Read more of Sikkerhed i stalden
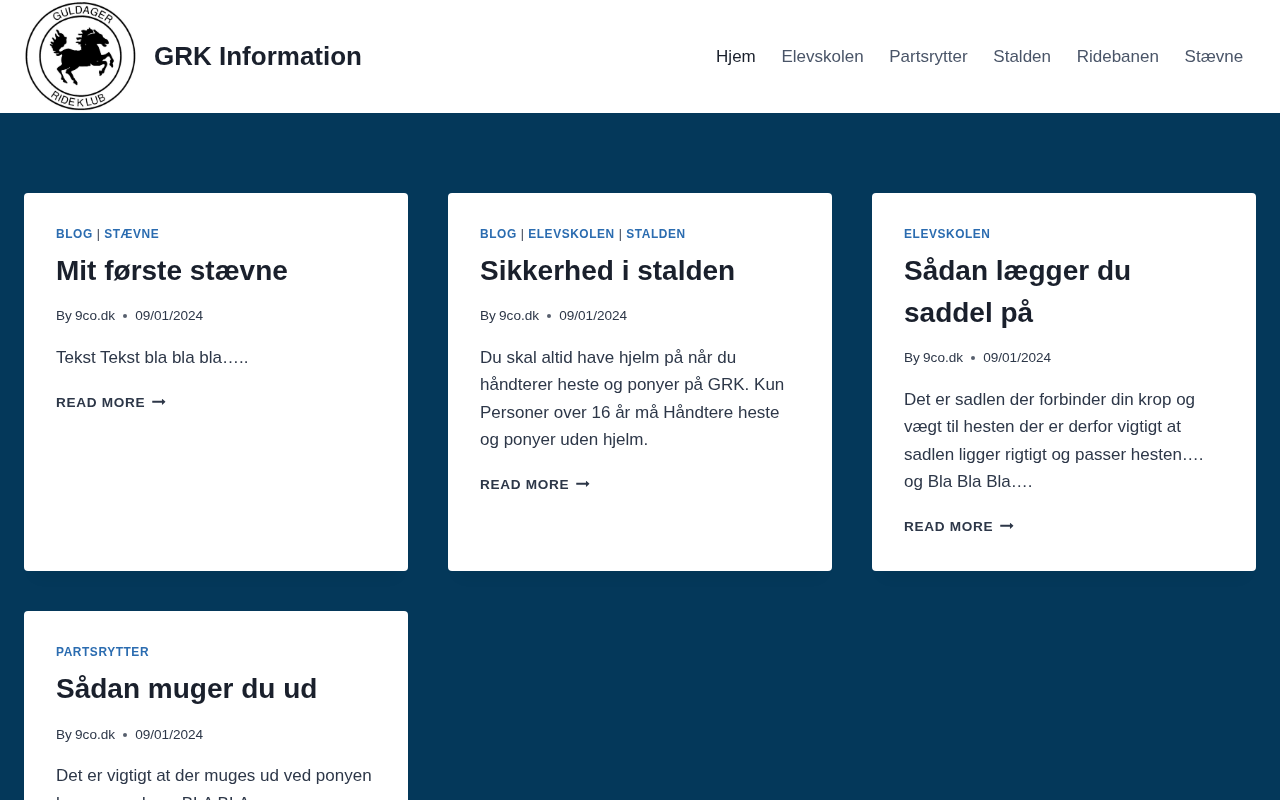The height and width of the screenshot is (800, 1280). [x=535, y=484]
